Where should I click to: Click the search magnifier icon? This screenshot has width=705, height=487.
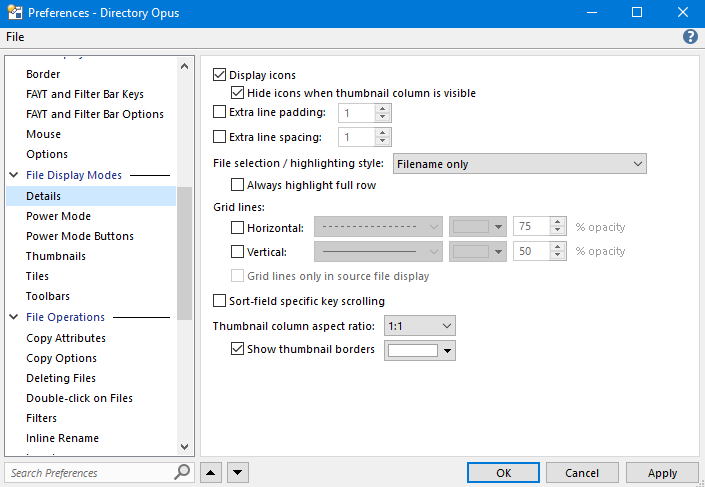pyautogui.click(x=182, y=472)
